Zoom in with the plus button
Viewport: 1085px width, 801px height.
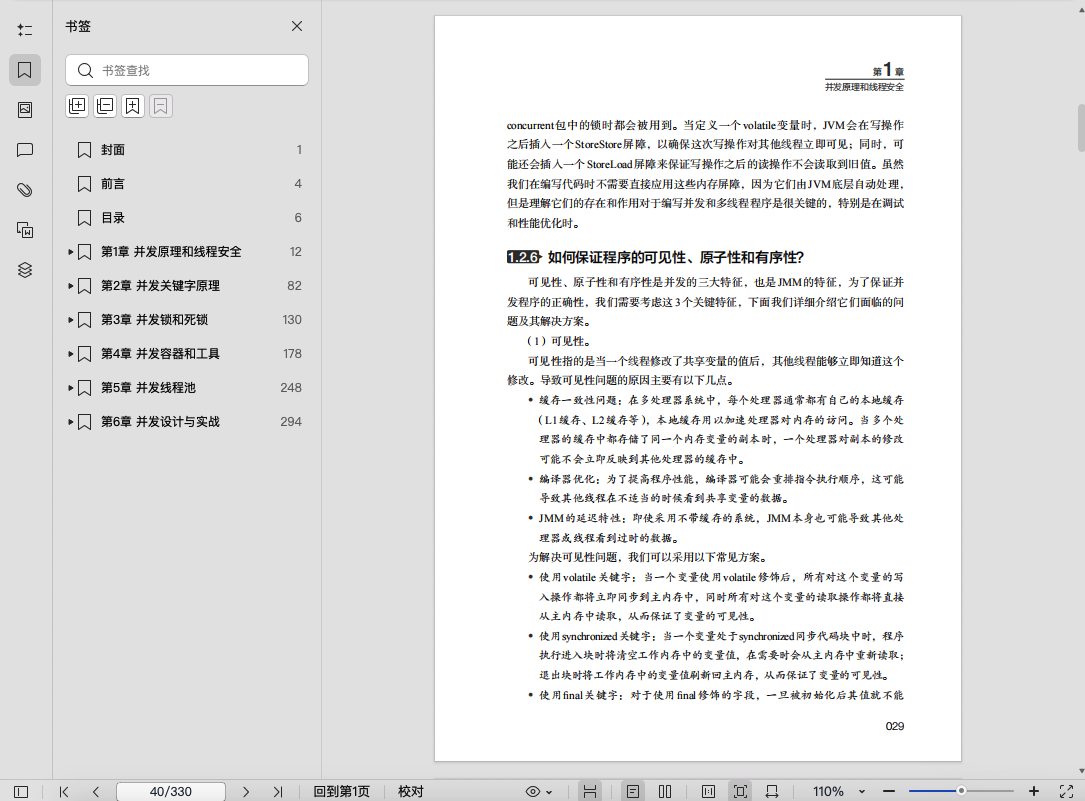(1034, 791)
